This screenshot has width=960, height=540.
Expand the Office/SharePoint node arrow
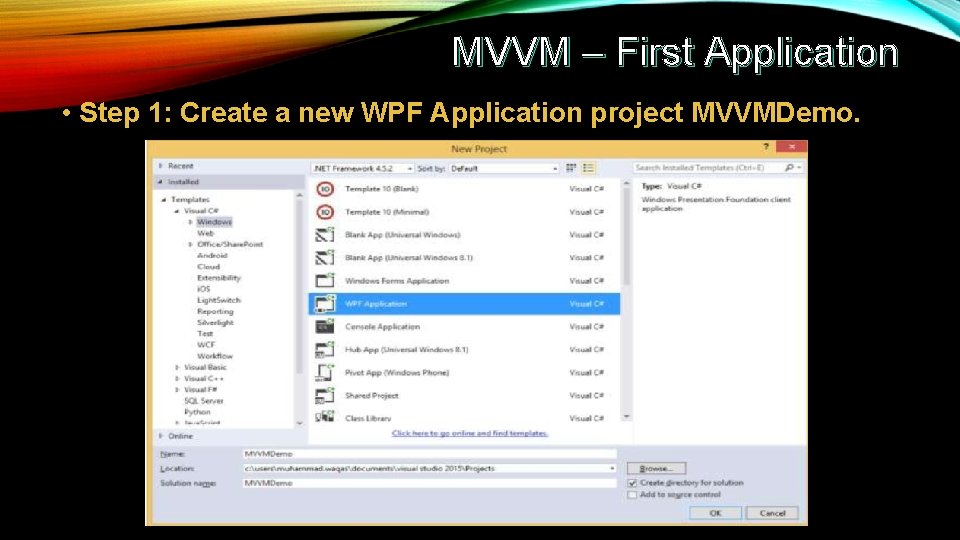click(x=190, y=244)
